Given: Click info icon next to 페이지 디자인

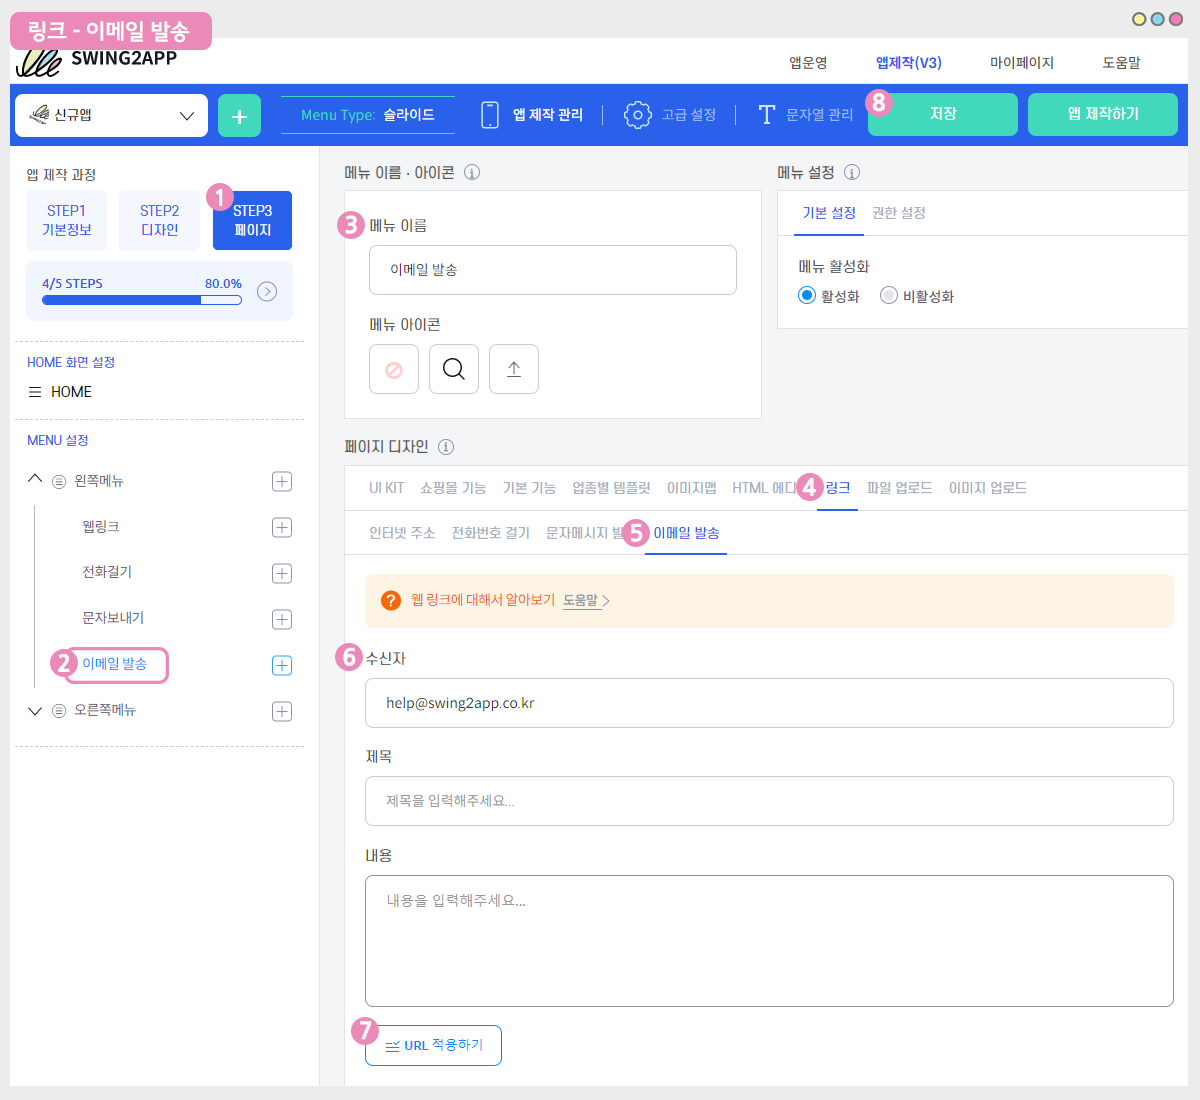Looking at the screenshot, I should pos(446,447).
